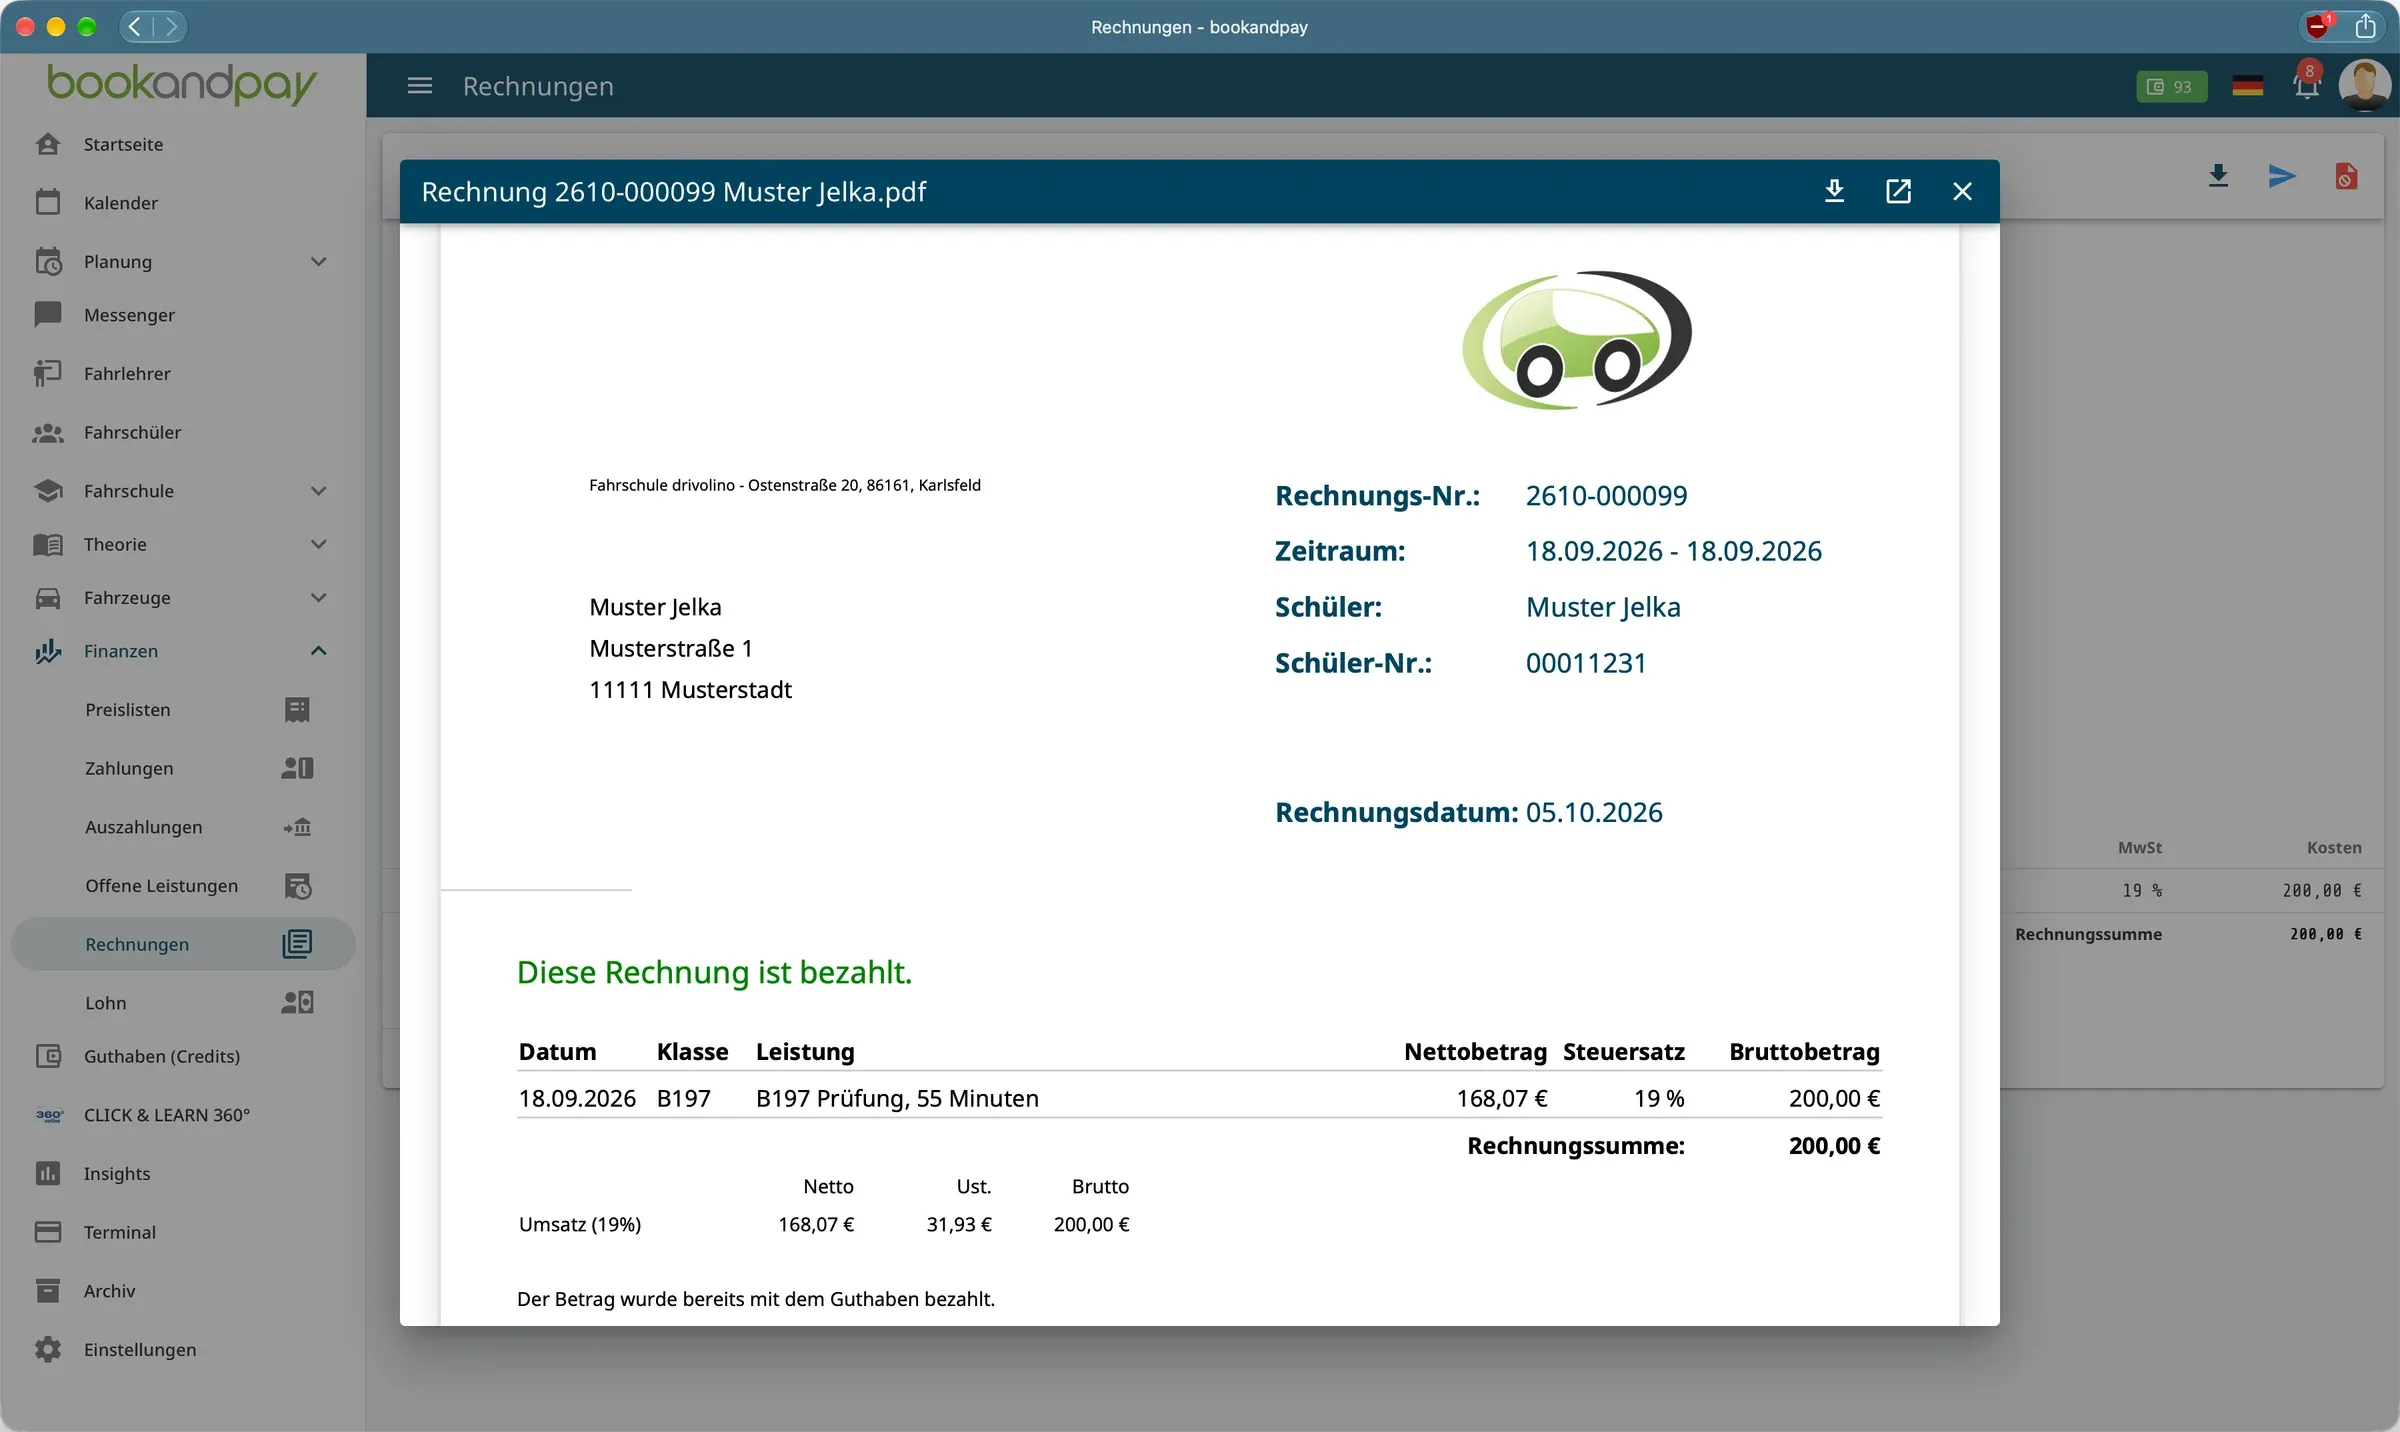
Task: Click invoice number 2610-000099
Action: tap(1606, 496)
